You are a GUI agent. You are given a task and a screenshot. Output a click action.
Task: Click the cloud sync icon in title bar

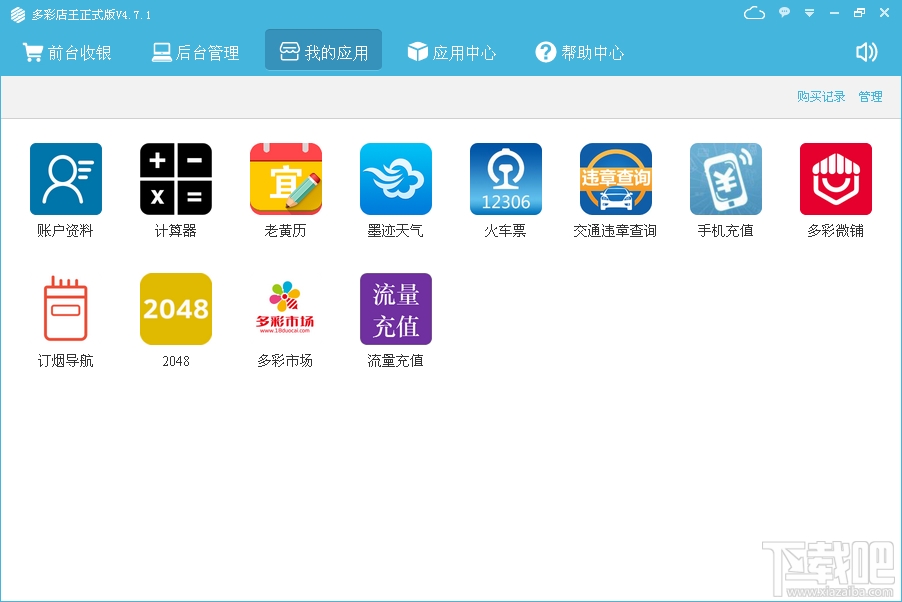click(754, 13)
